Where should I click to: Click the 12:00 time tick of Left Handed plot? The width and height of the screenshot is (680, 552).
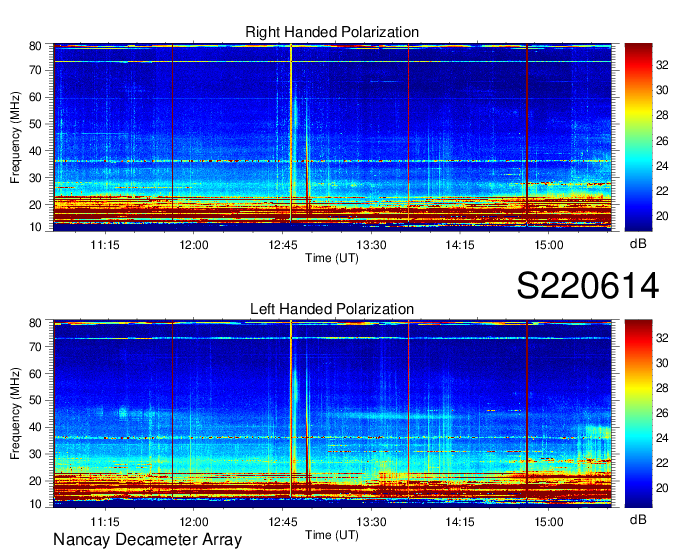(194, 521)
